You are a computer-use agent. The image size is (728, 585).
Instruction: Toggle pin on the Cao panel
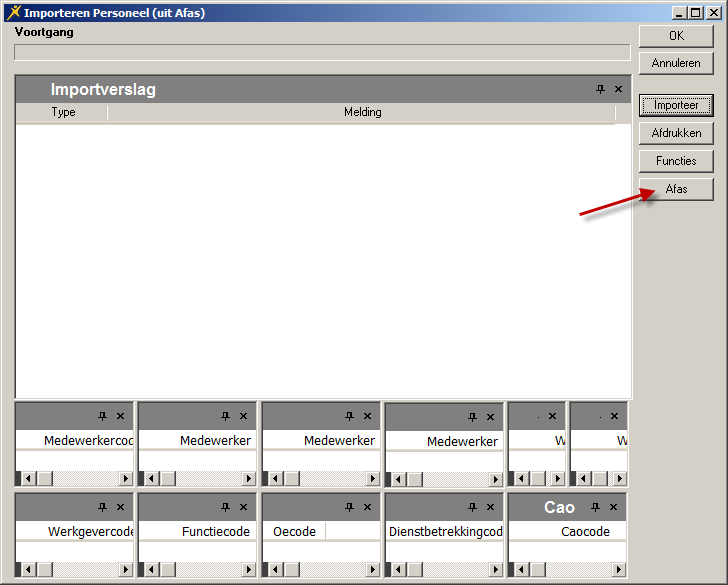pos(597,507)
